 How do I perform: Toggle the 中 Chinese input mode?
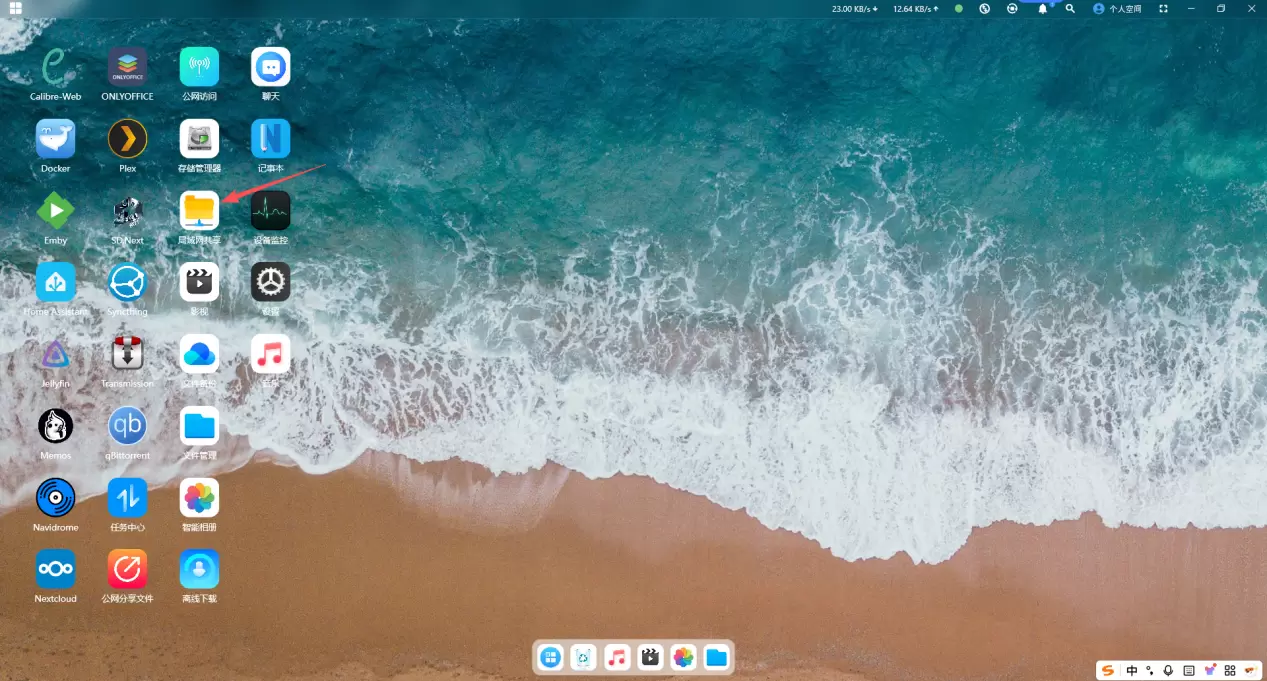(x=1132, y=670)
